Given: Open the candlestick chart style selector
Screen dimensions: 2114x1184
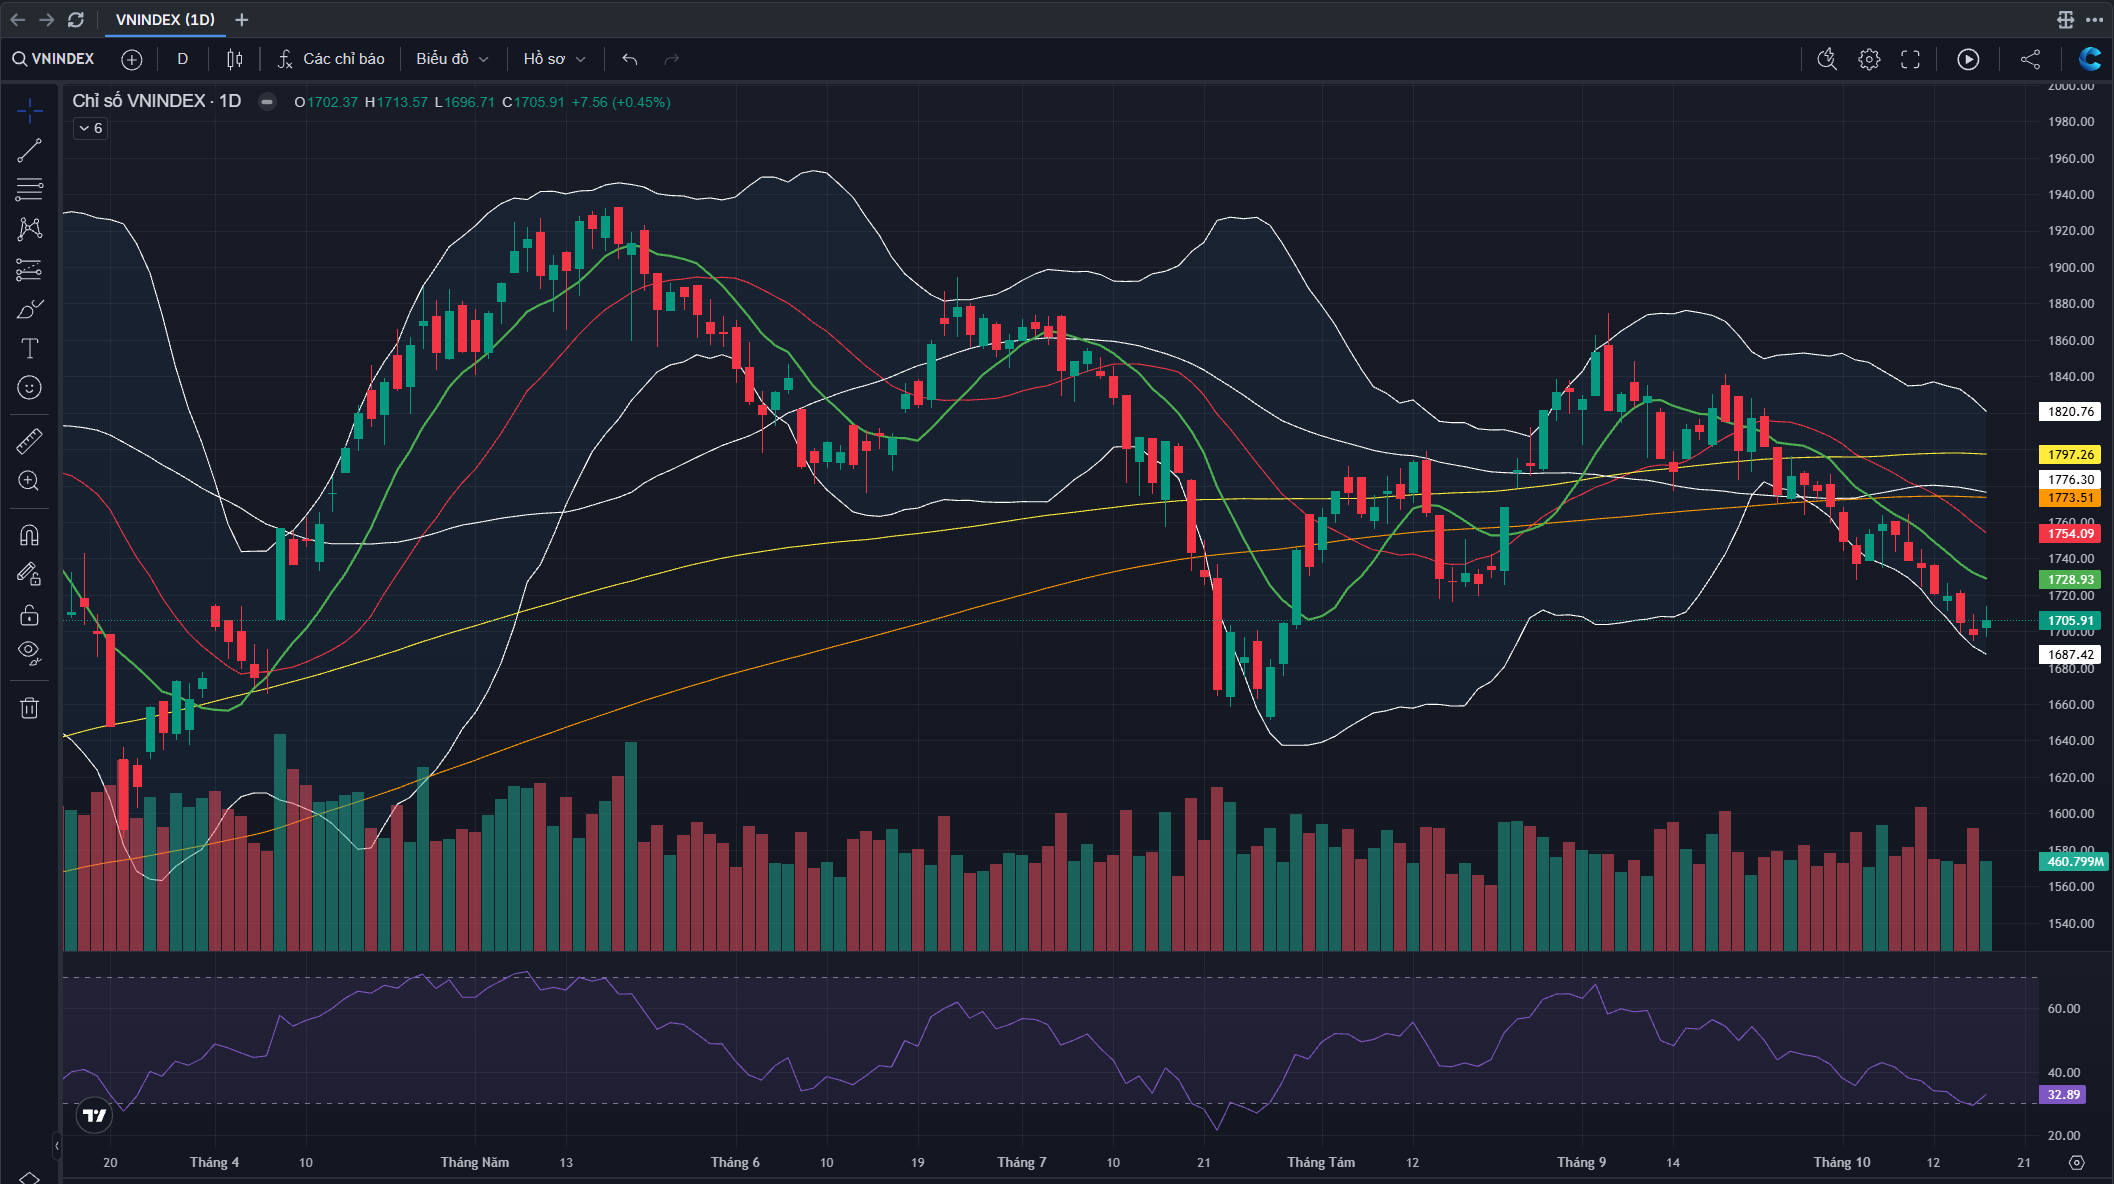Looking at the screenshot, I should click(235, 59).
